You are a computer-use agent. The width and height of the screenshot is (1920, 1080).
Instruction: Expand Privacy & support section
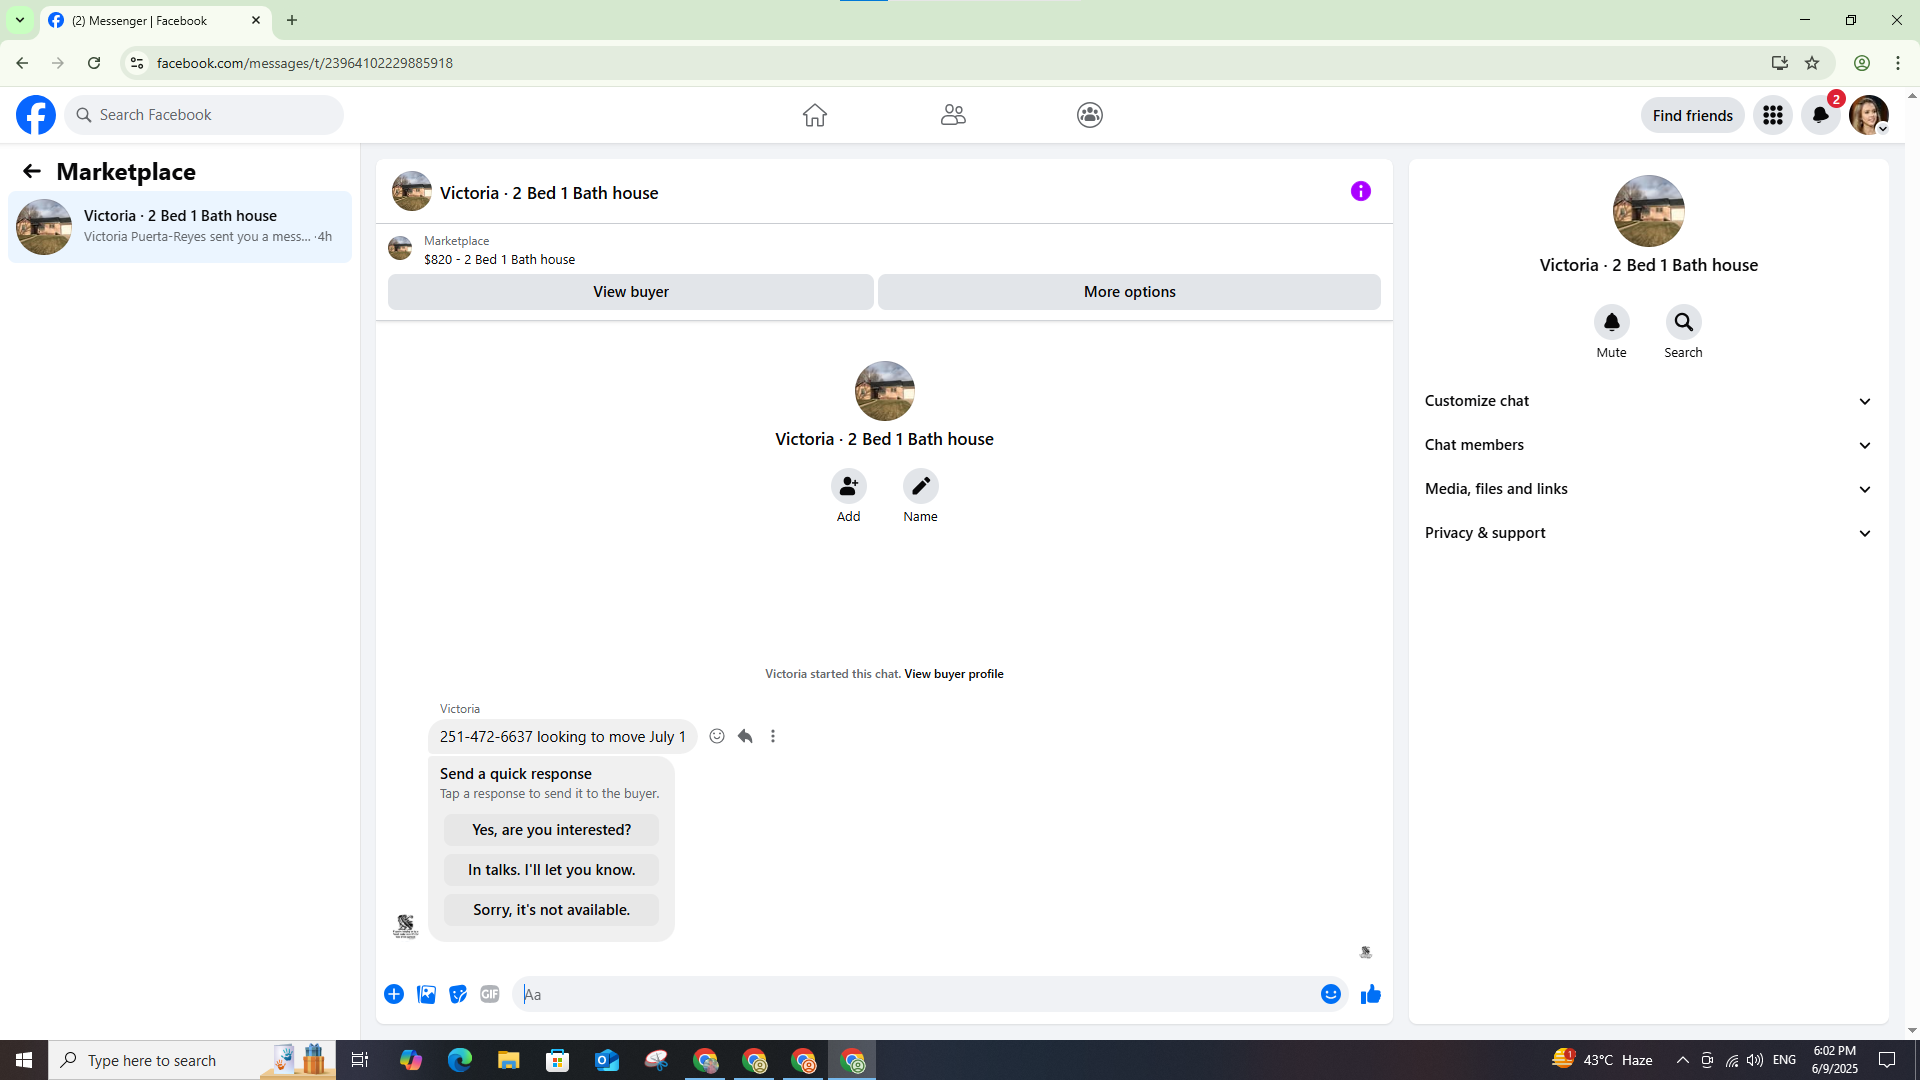tap(1649, 533)
